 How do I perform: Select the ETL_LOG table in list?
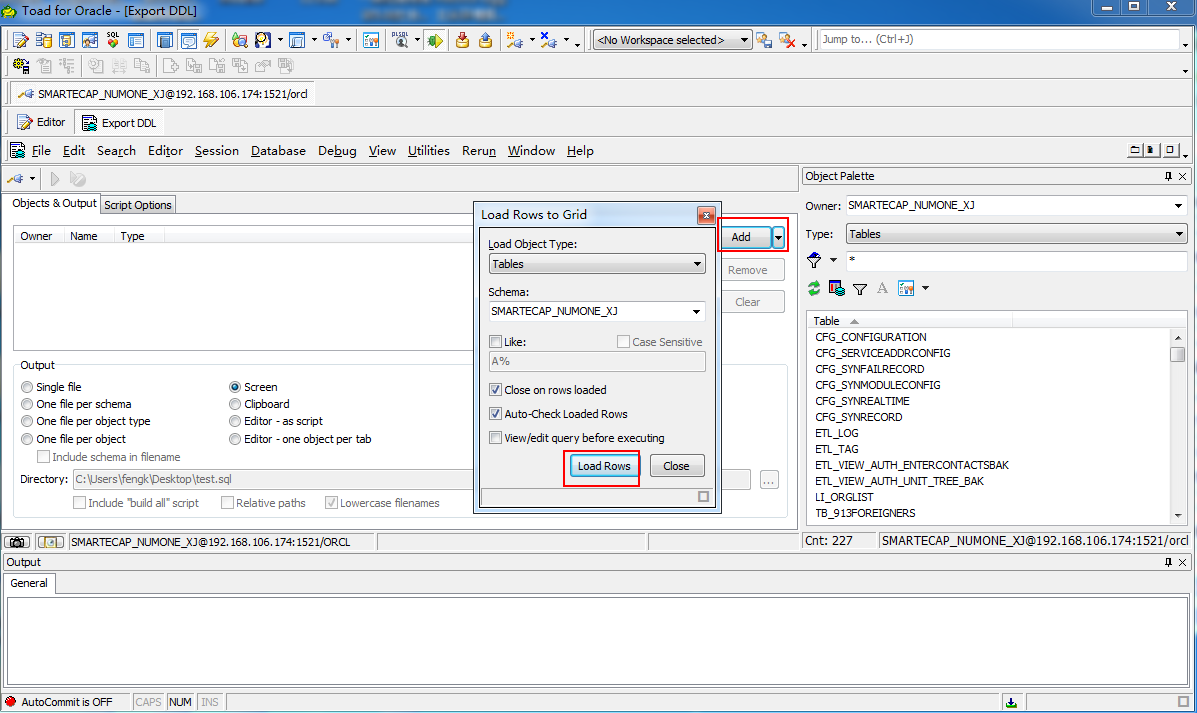(837, 434)
